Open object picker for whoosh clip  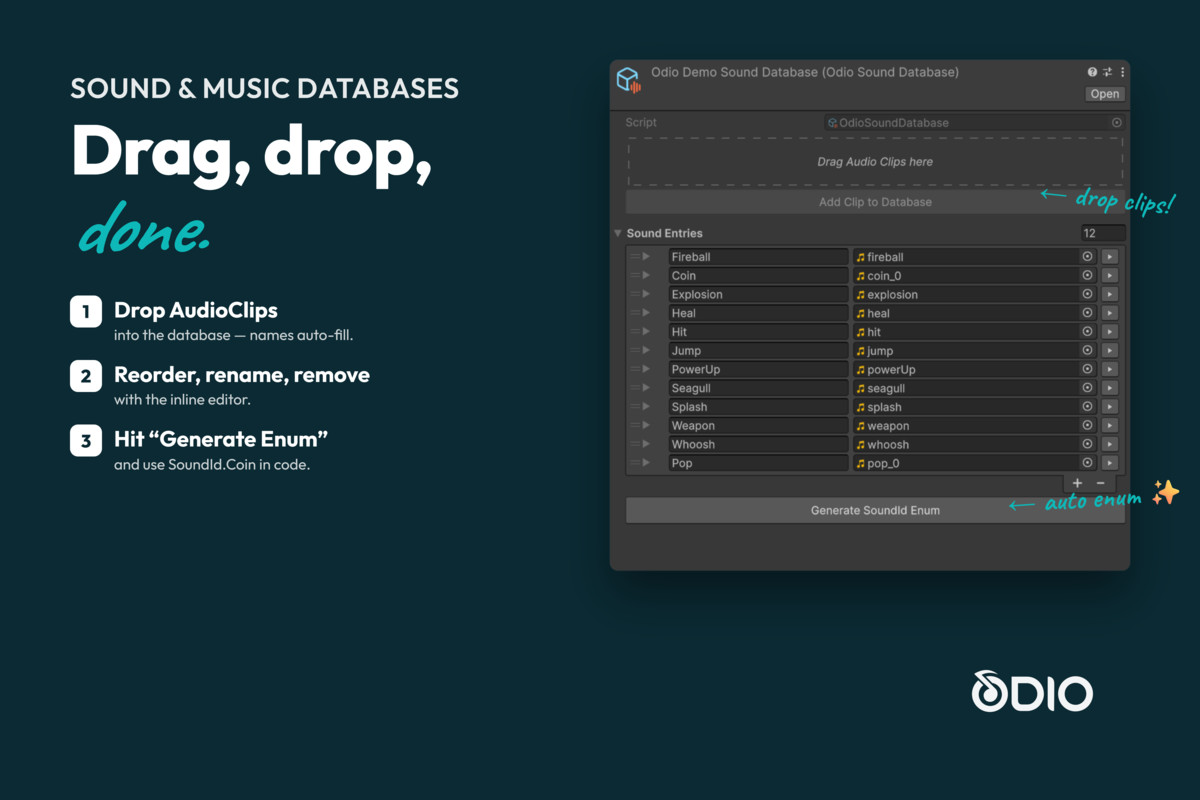pyautogui.click(x=1088, y=445)
